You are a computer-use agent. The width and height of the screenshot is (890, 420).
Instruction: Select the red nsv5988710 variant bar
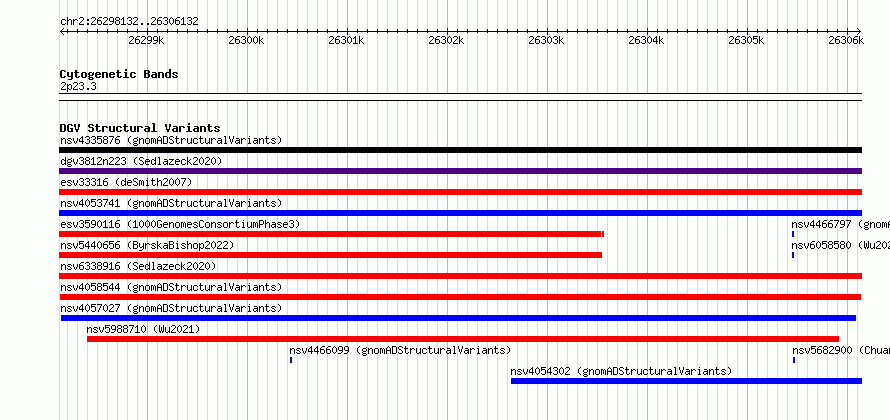tap(463, 339)
